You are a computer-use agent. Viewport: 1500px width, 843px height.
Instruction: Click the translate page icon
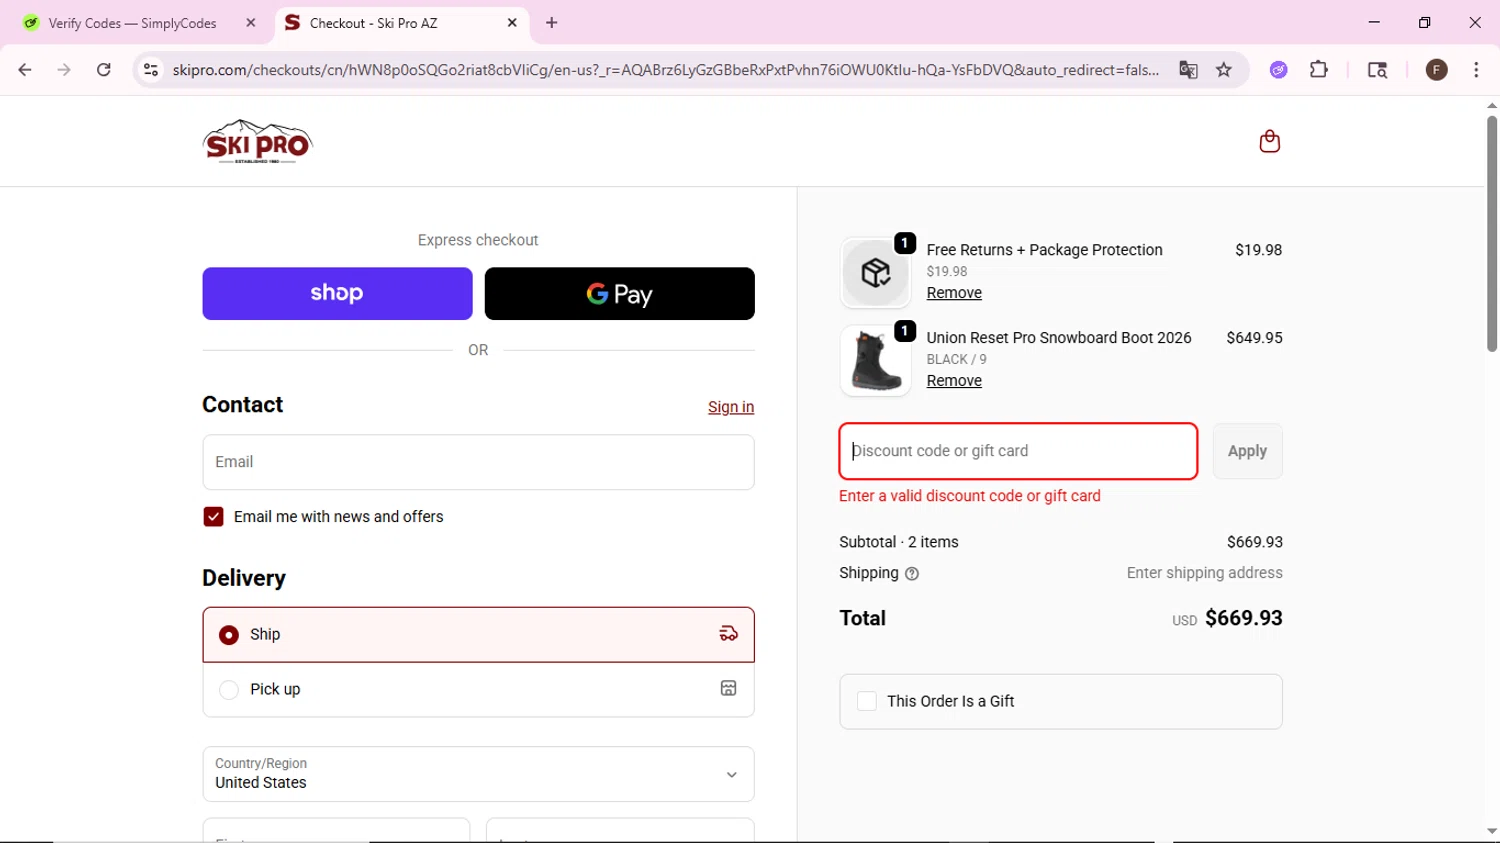1188,70
